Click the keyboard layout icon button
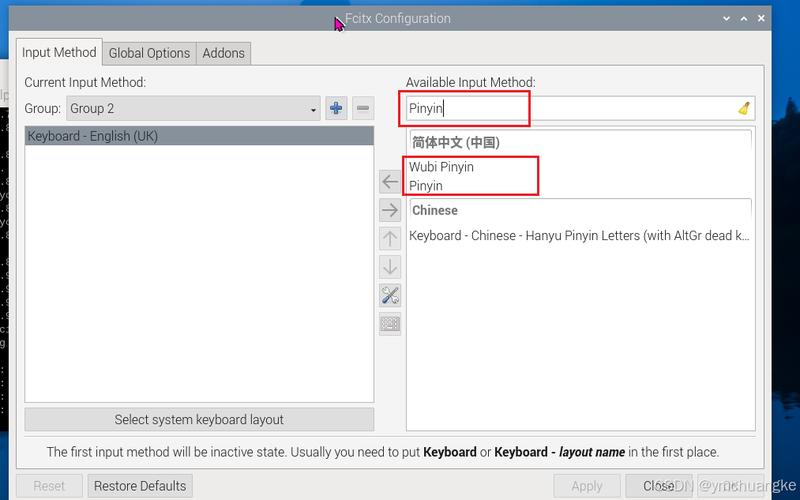This screenshot has width=800, height=500. [x=390, y=324]
